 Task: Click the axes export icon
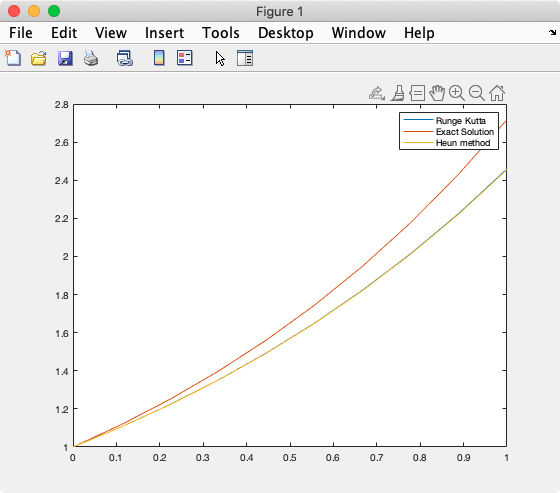point(377,93)
